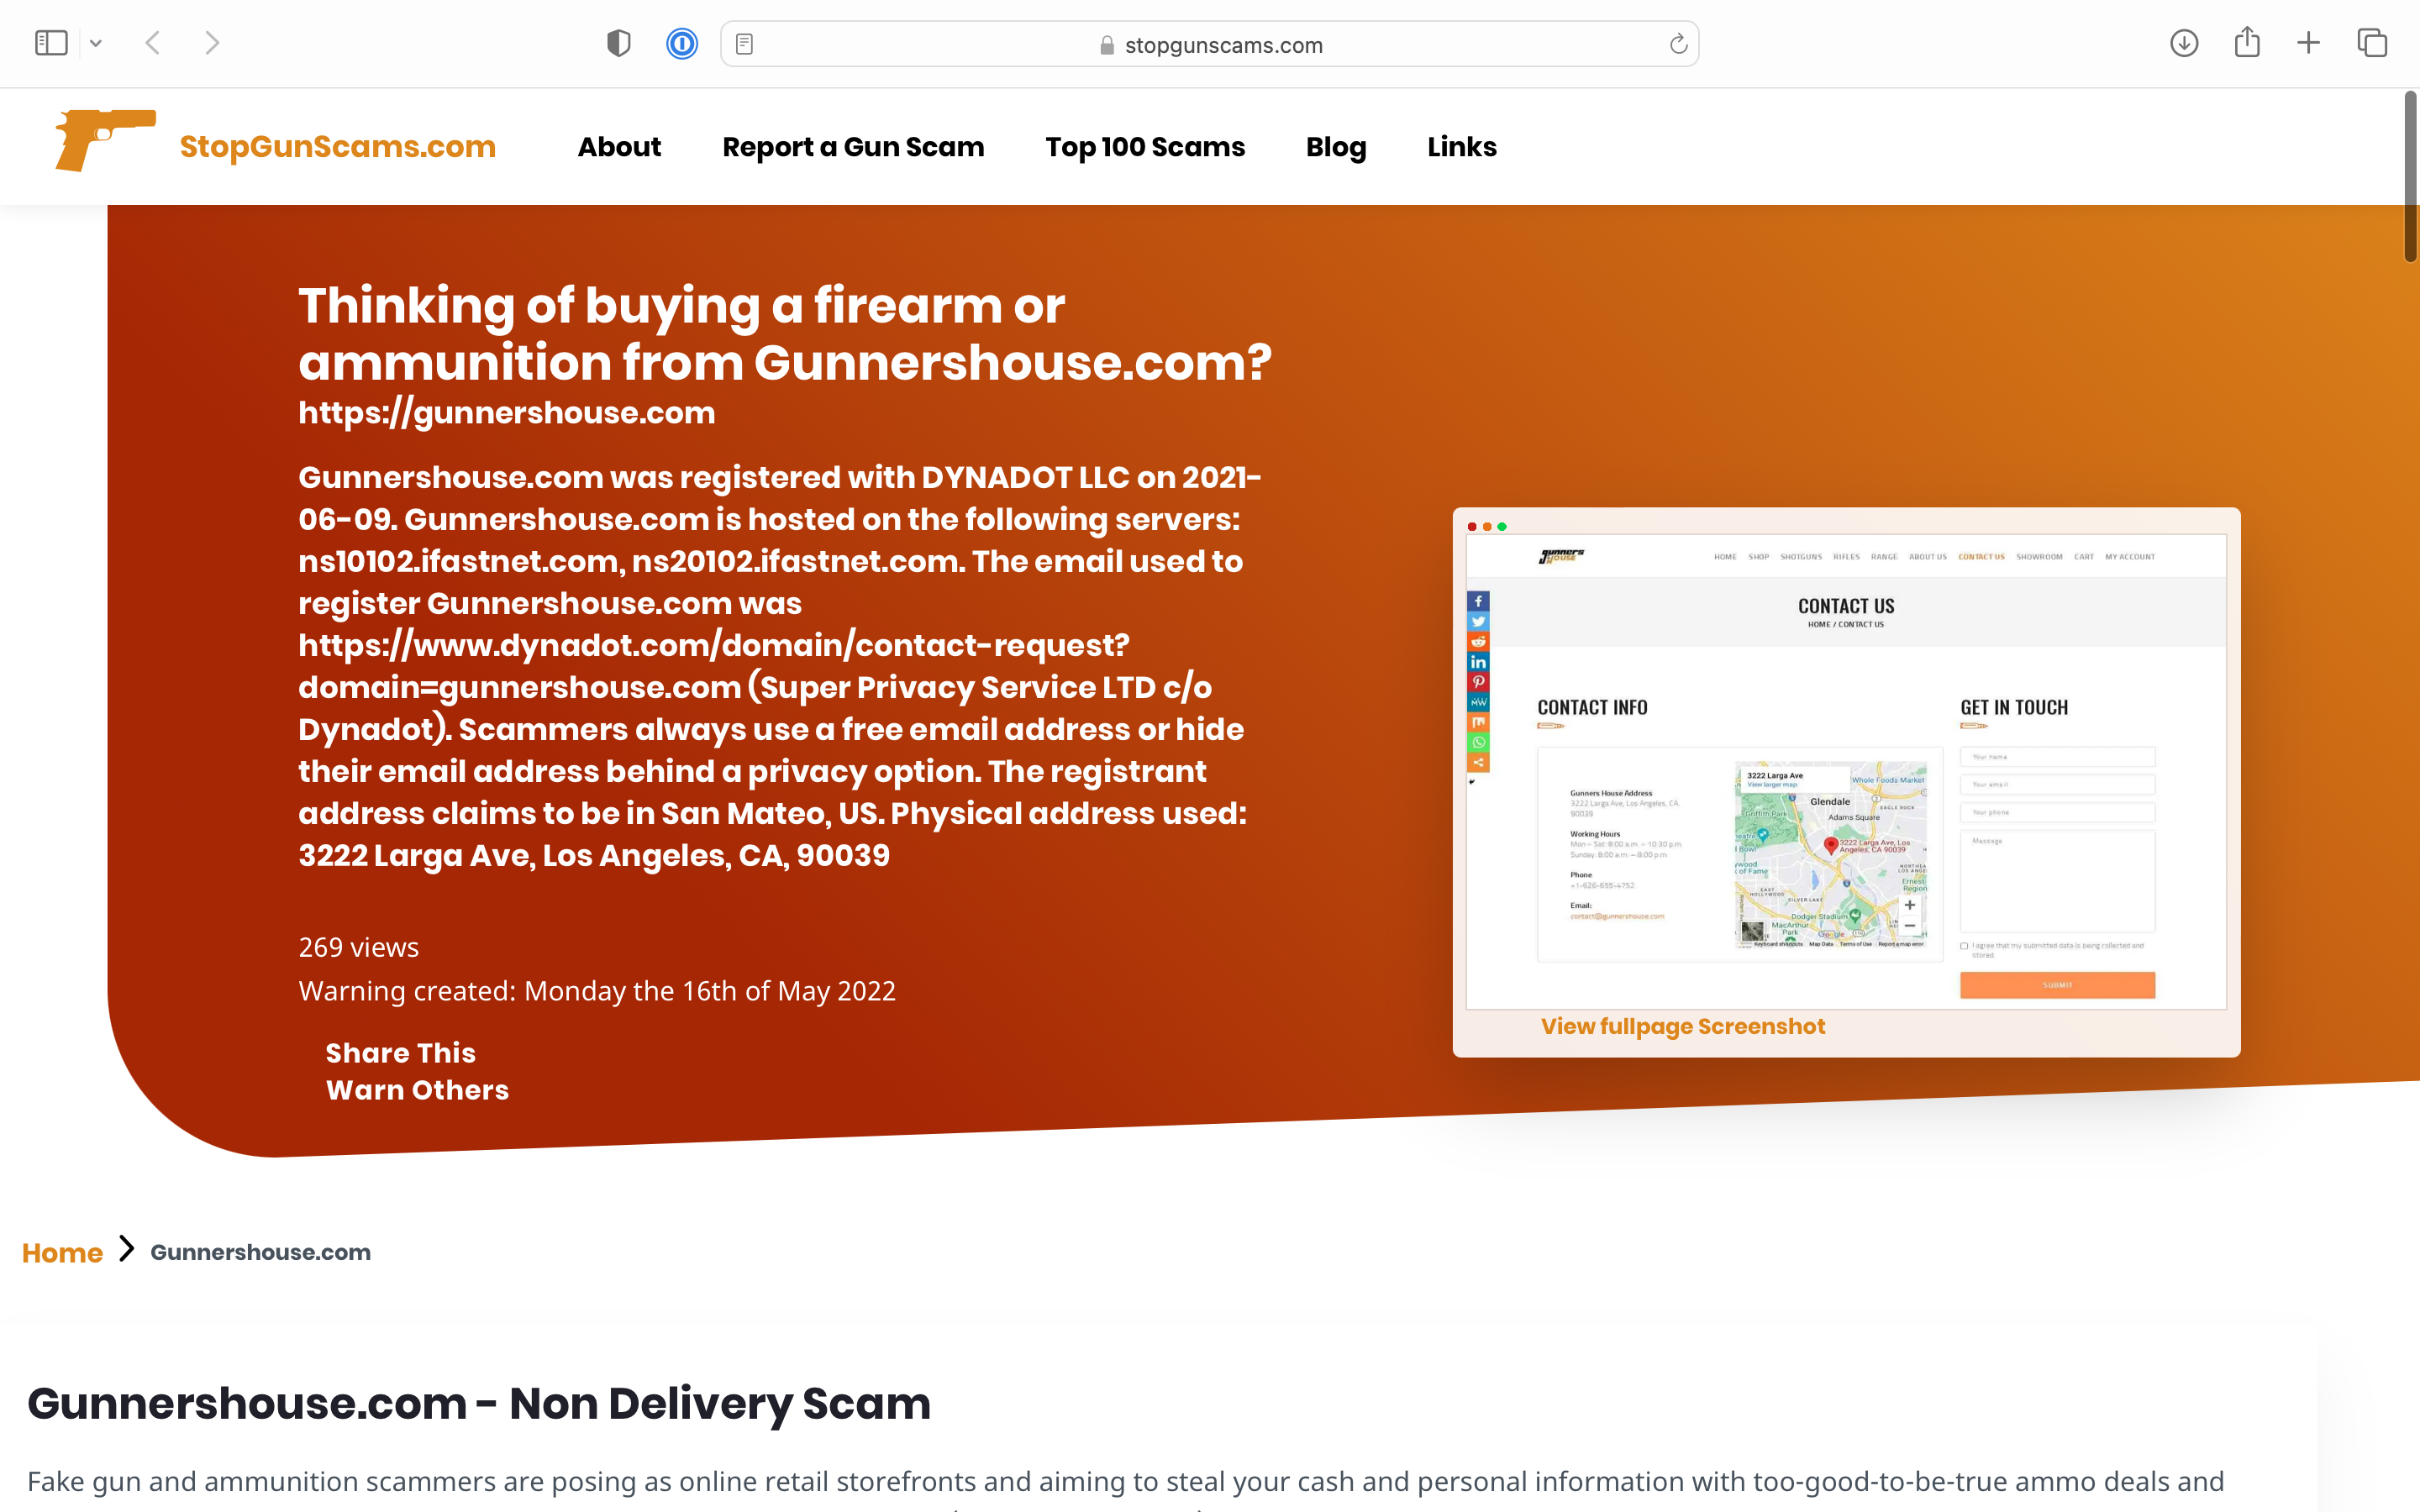Go back to the previous page
Screen dimensions: 2420x1512
point(153,43)
